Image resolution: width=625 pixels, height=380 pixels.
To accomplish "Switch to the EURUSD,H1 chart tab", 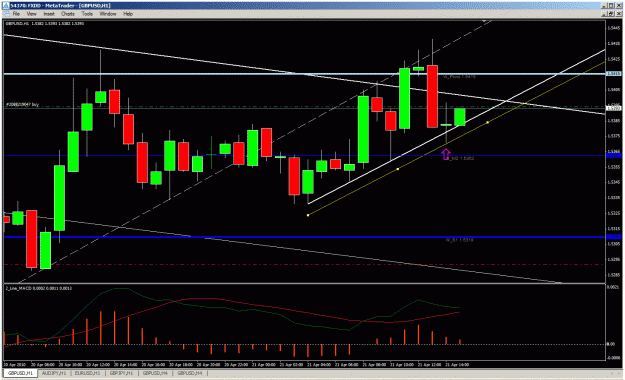I will (87, 373).
